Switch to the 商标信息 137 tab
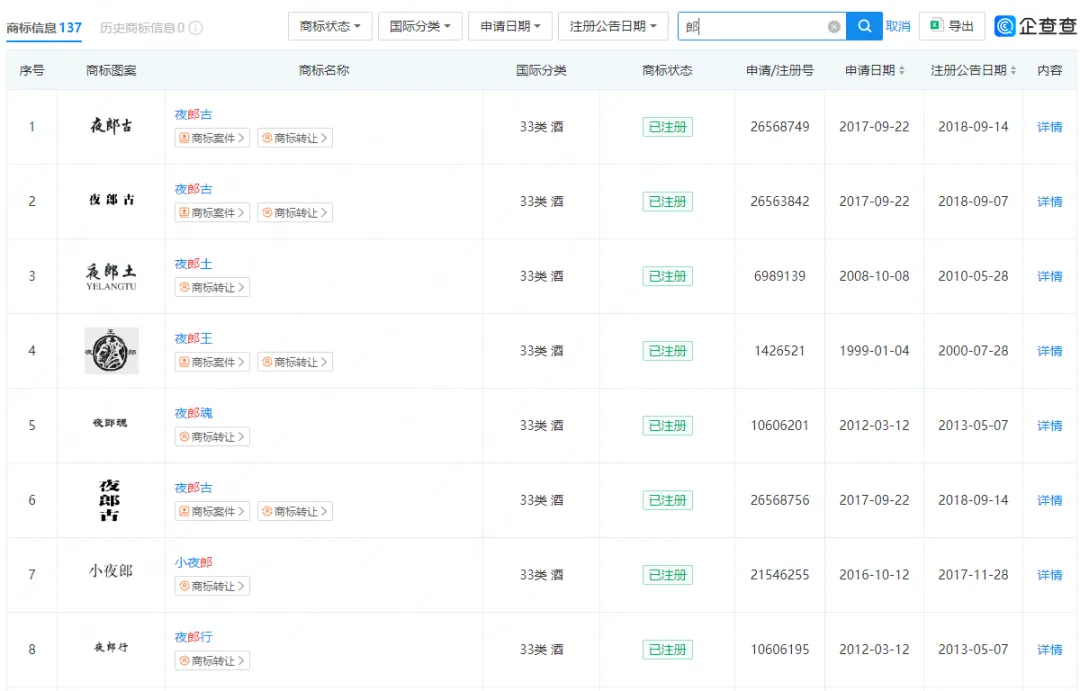Screen dimensions: 1080x691 [44, 28]
